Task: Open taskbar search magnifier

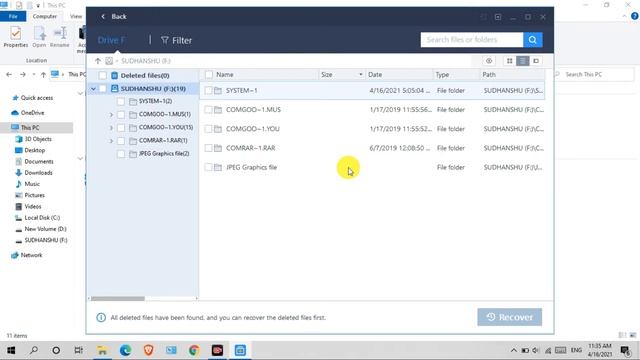Action: click(34, 350)
